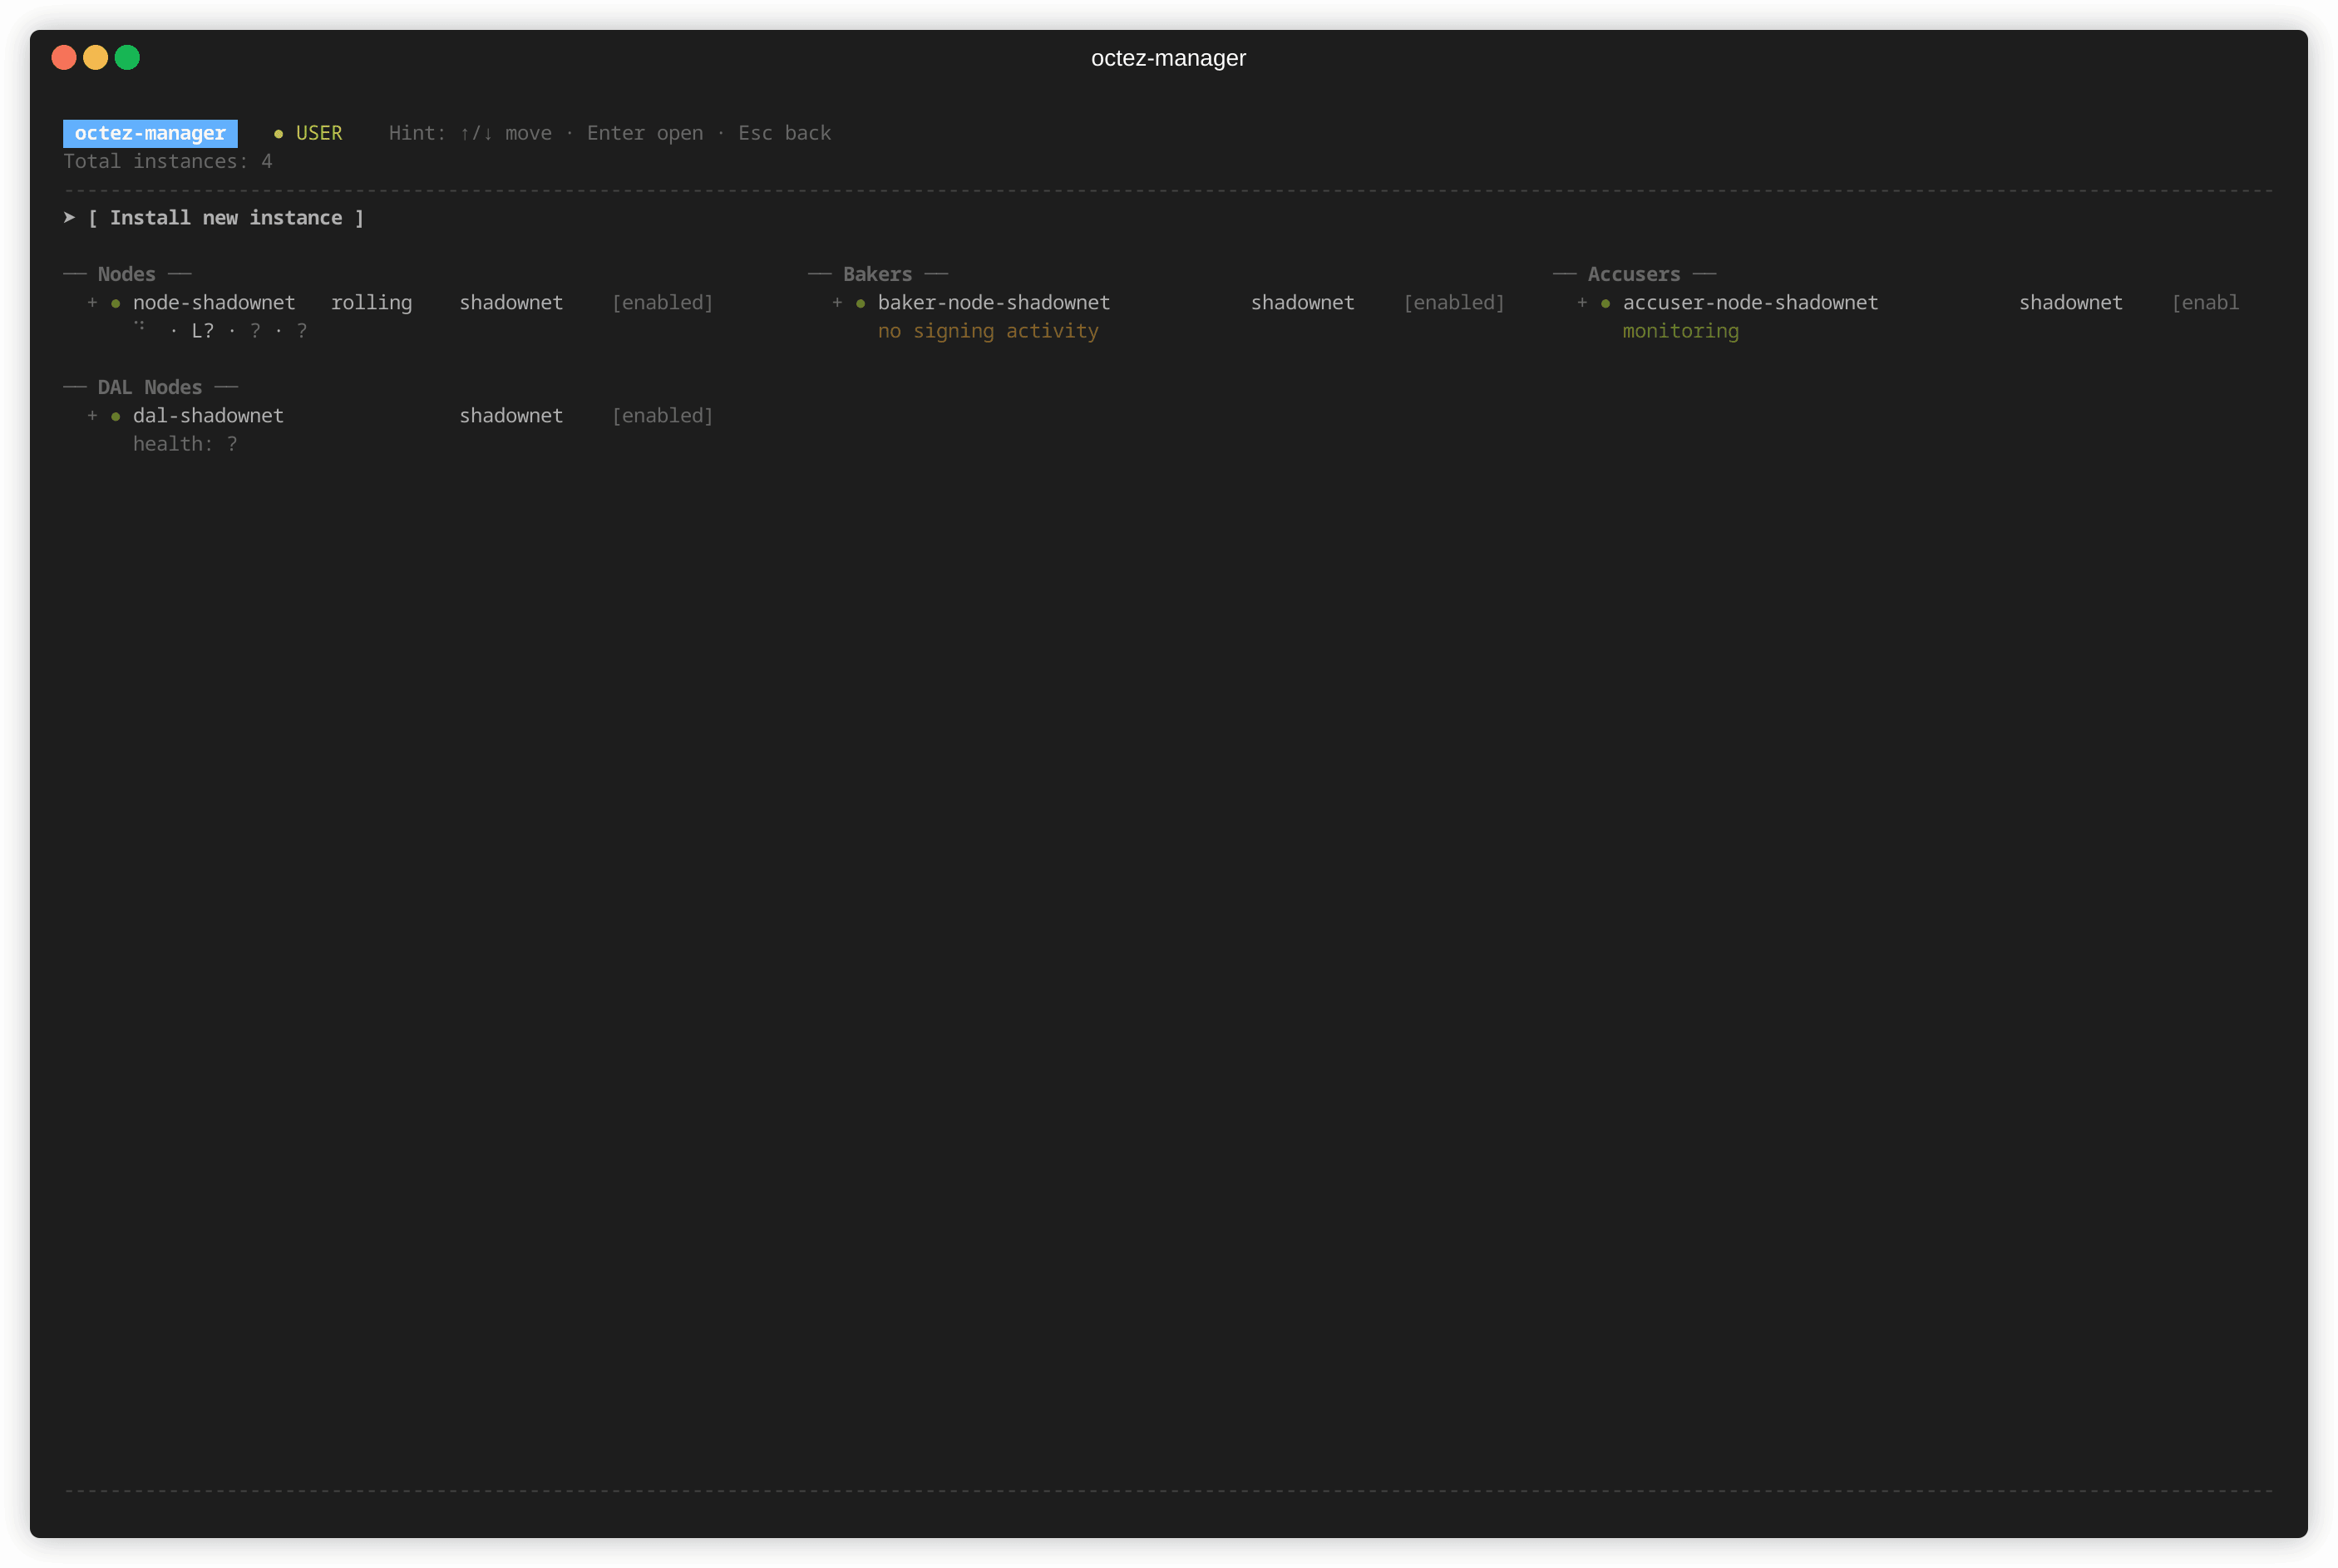Select the DAL Nodes section header
Viewport: 2338px width, 1568px height.
coord(150,387)
